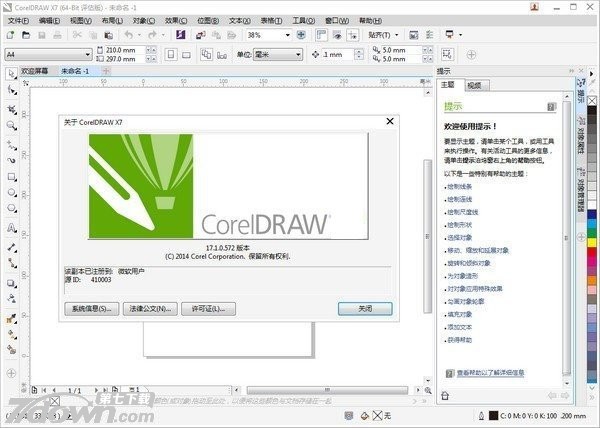Click the page width 210.0 mm field
The image size is (600, 428).
[x=124, y=50]
